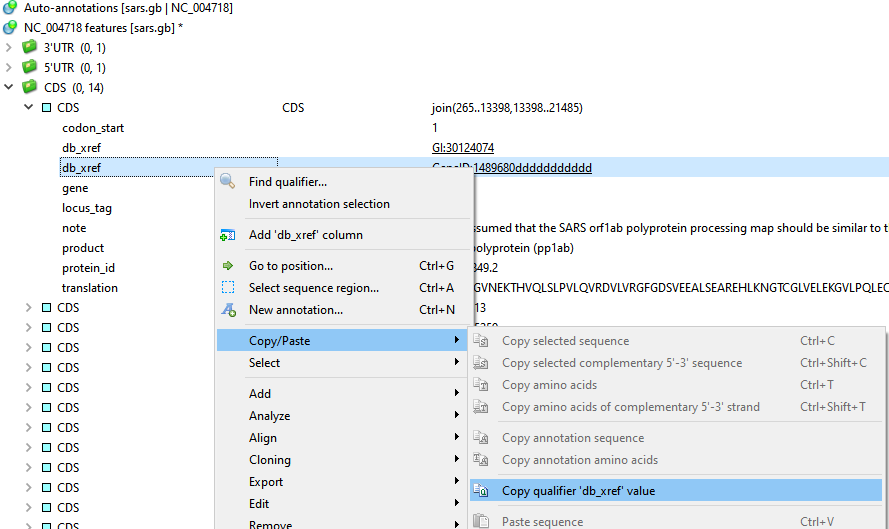The width and height of the screenshot is (889, 529).
Task: Open the 1489680dddddddddd db_xref link
Action: [532, 168]
